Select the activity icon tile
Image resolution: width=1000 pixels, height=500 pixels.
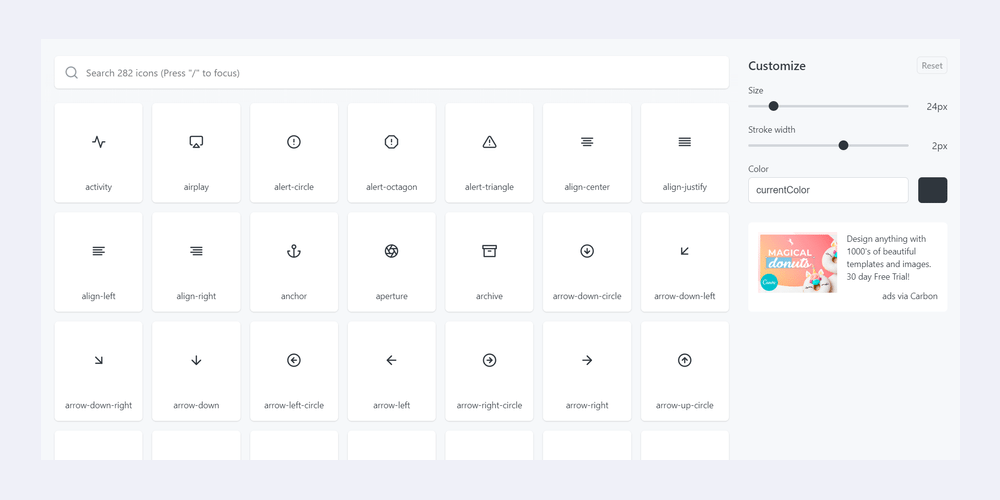click(98, 152)
